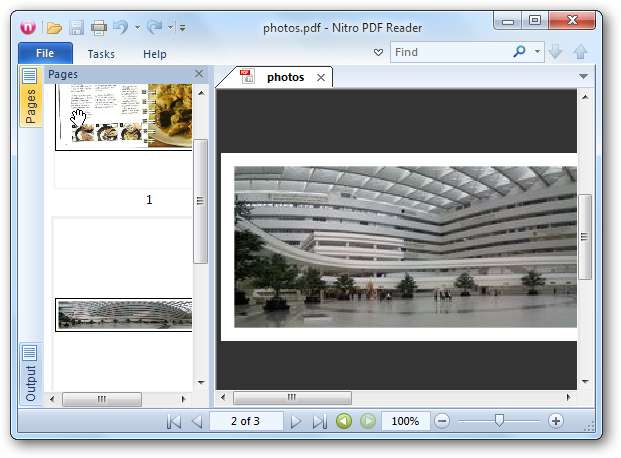Click the Pages pane vertical scrollbar thumb
This screenshot has height=458, width=621.
point(200,201)
